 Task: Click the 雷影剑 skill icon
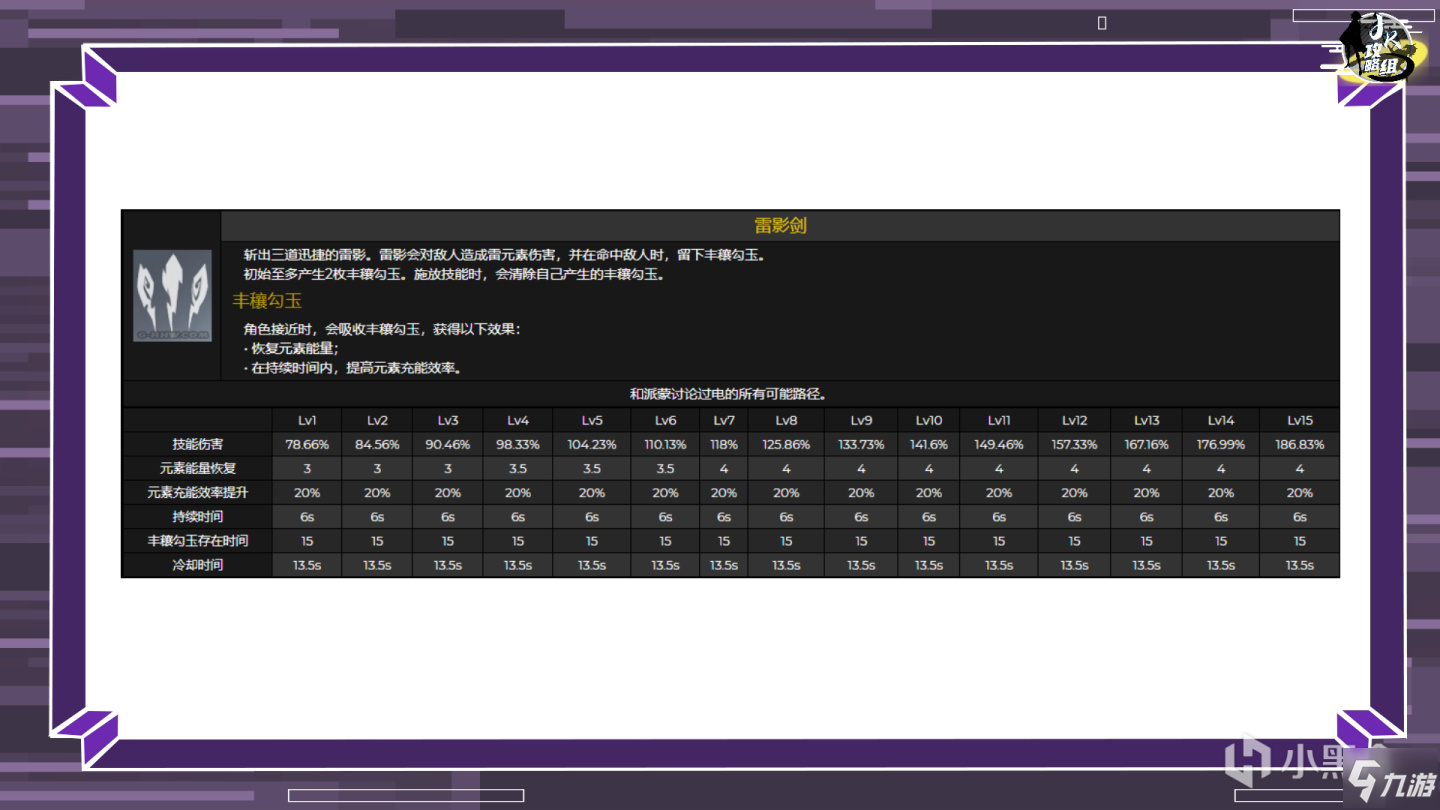173,295
